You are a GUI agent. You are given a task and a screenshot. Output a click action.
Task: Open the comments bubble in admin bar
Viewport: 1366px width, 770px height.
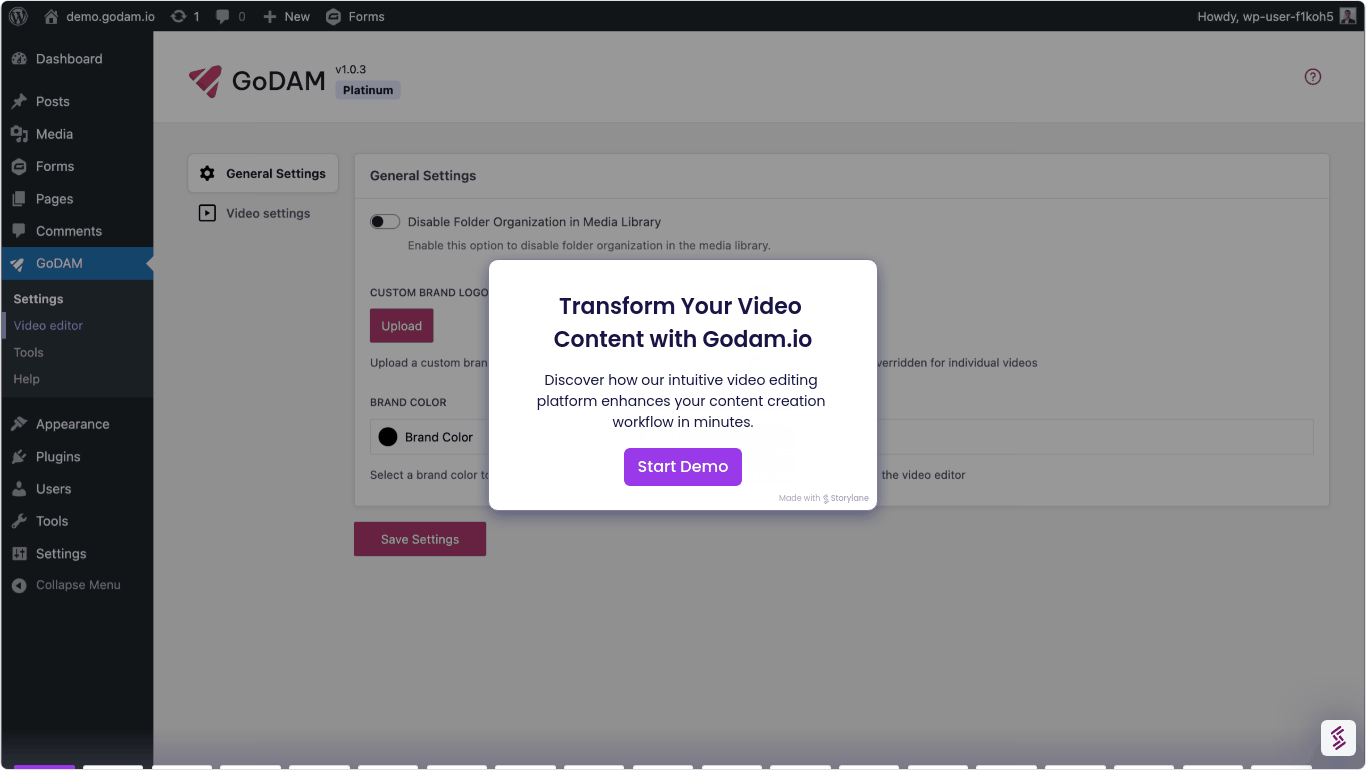click(x=230, y=16)
